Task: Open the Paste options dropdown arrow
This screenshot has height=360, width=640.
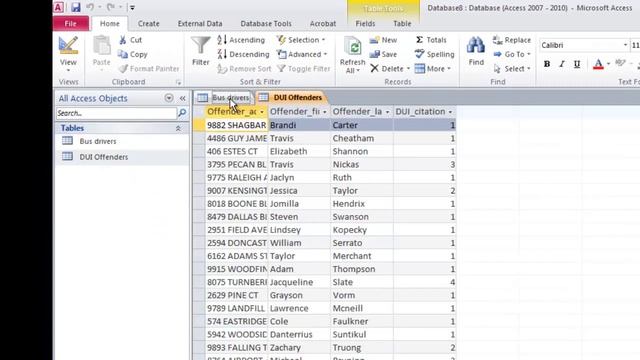Action: (101, 70)
